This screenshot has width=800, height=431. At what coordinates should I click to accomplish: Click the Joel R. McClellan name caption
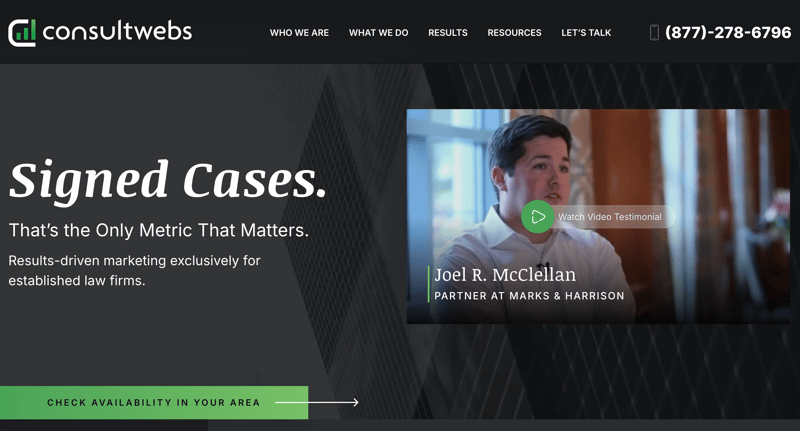[505, 275]
